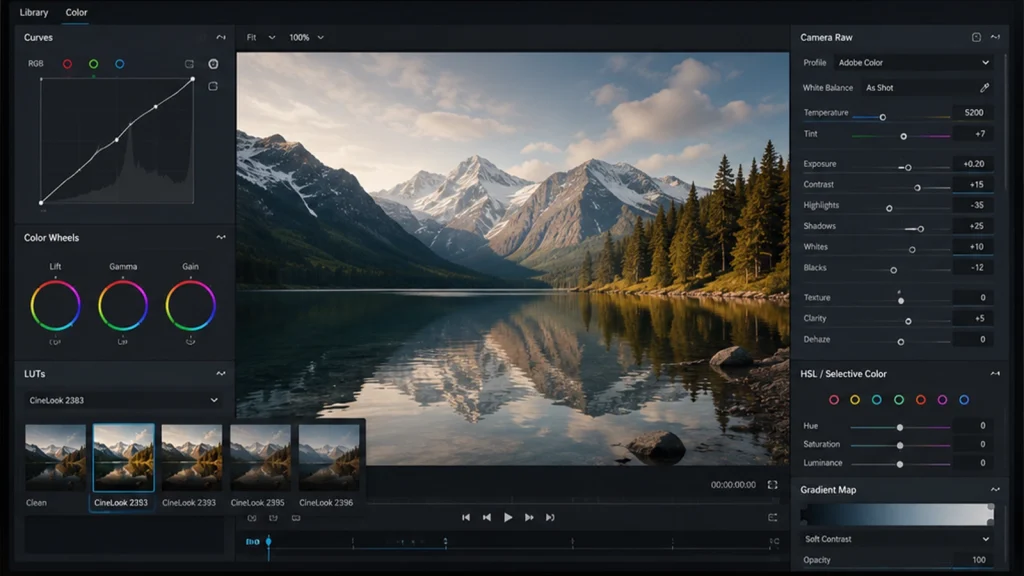1024x576 pixels.
Task: Click the Temperature slider handle
Action: [882, 117]
